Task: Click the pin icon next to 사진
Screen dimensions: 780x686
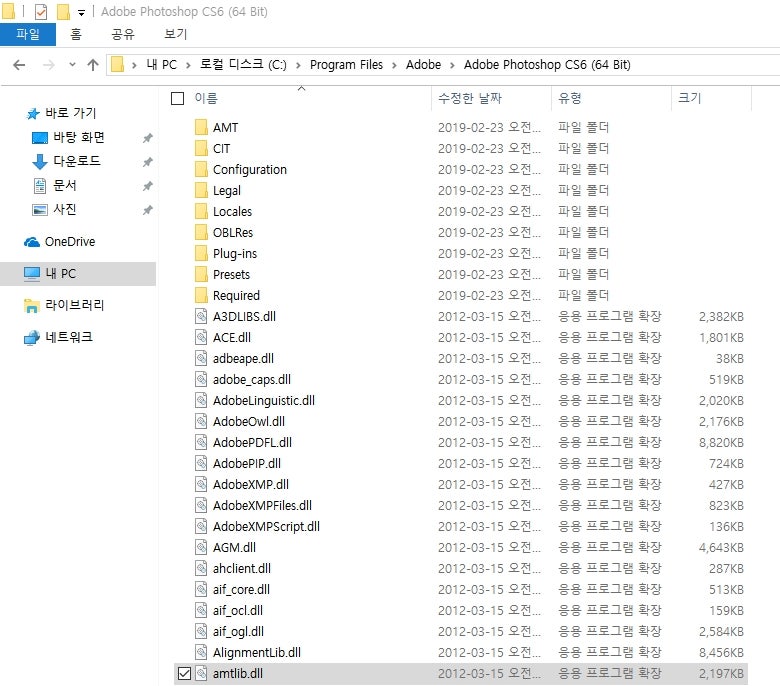Action: click(x=148, y=210)
